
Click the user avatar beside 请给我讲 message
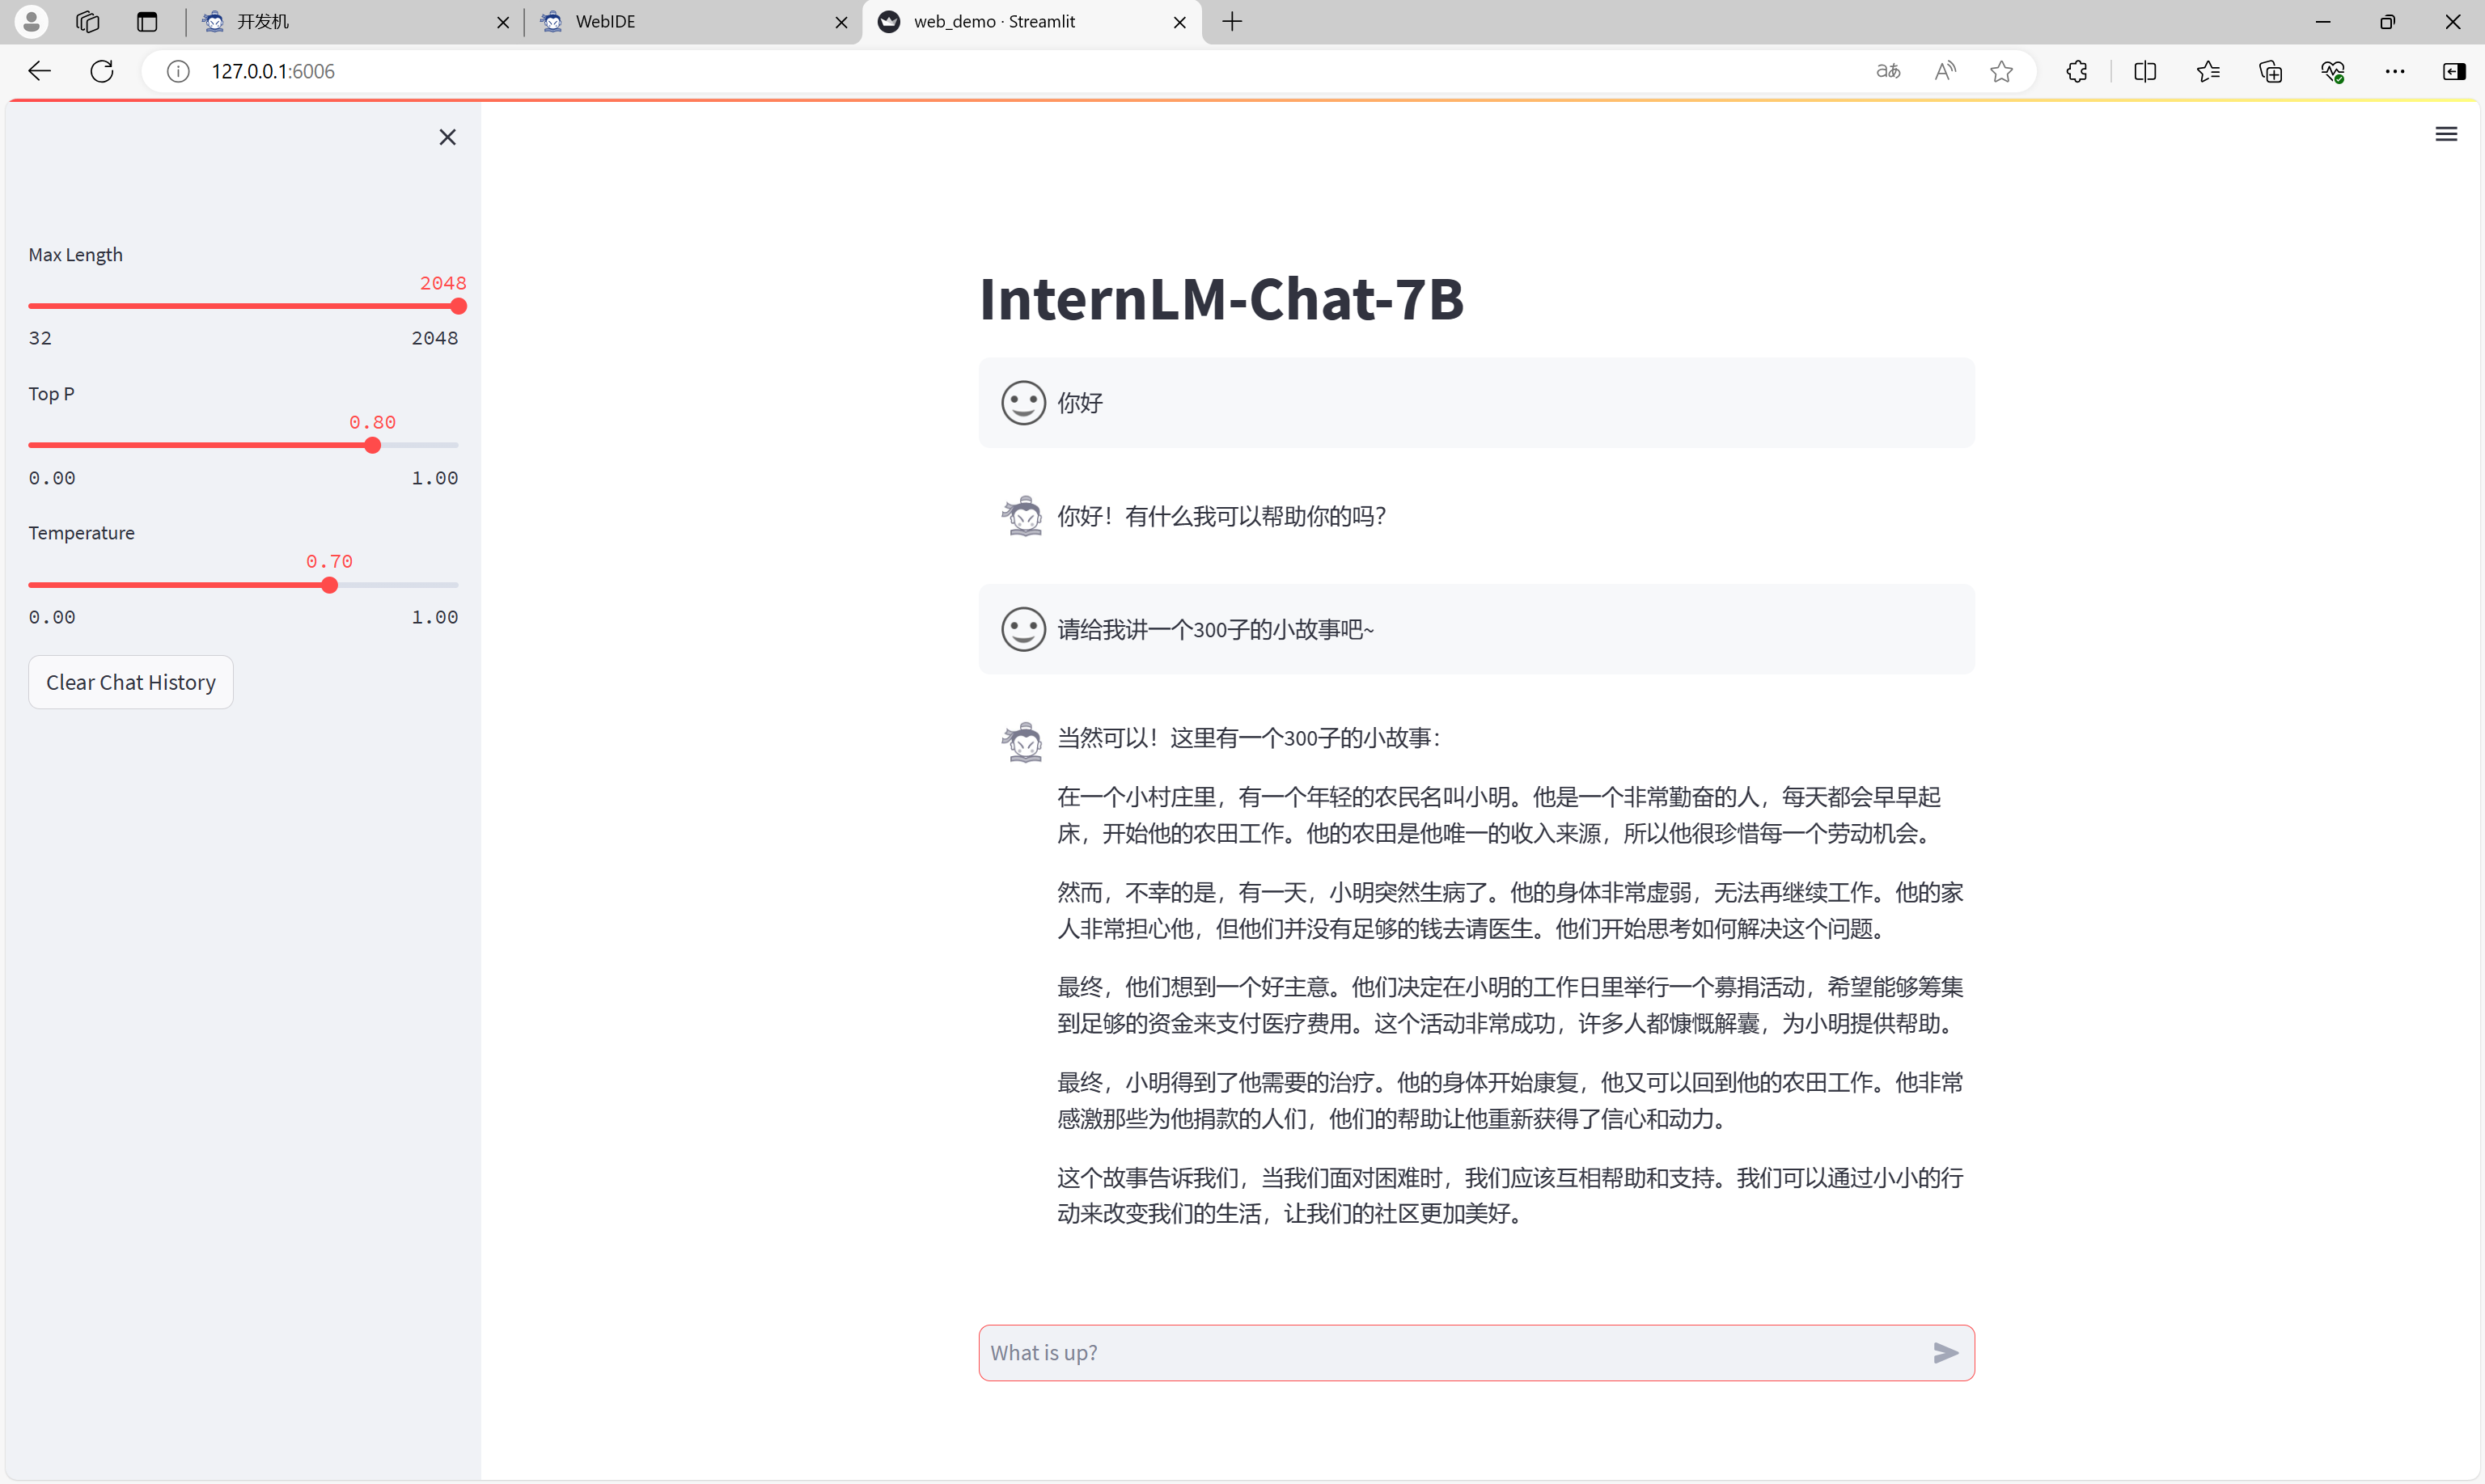[1023, 629]
